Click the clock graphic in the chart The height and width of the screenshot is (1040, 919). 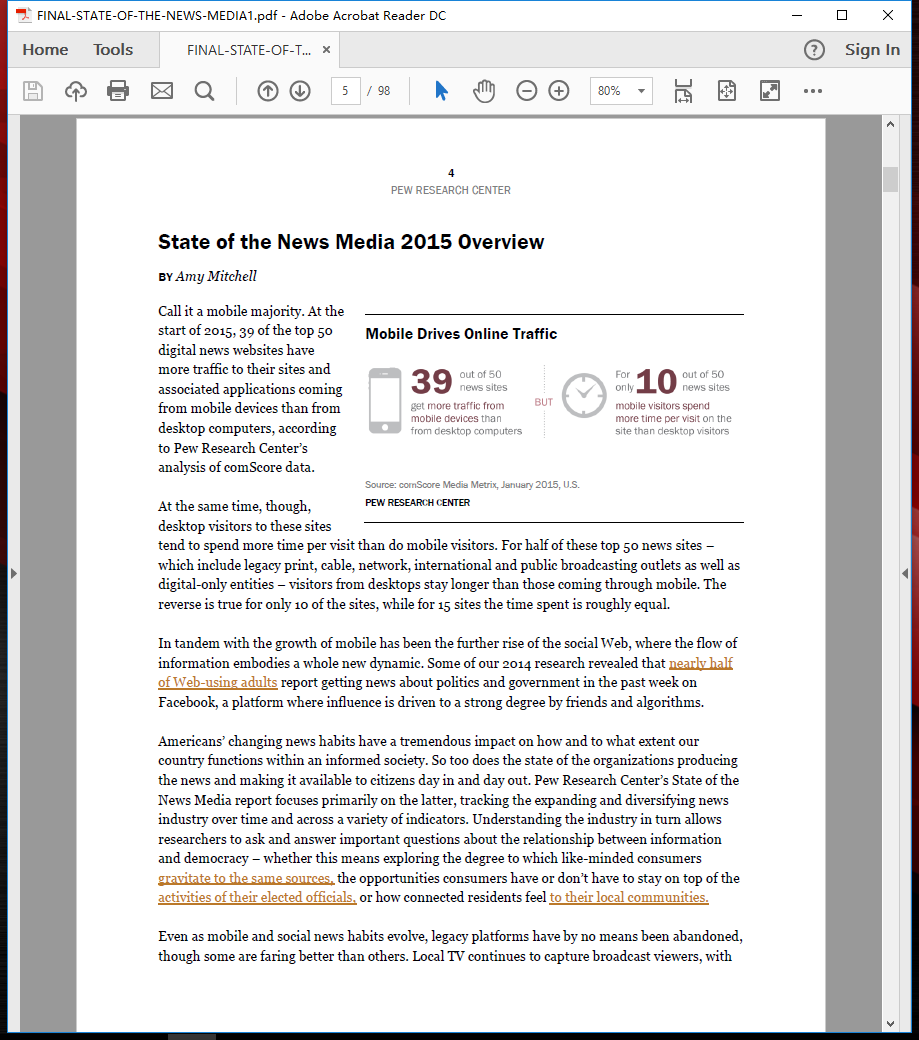[584, 395]
